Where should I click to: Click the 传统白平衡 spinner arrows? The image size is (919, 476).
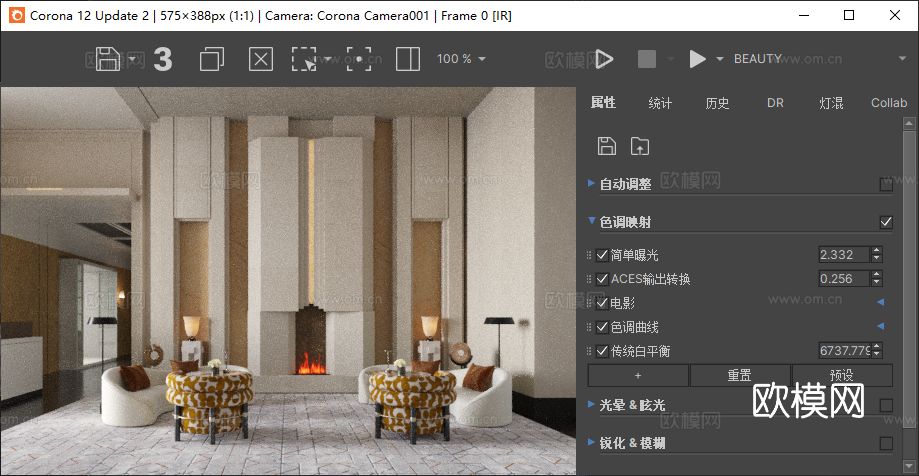click(877, 351)
